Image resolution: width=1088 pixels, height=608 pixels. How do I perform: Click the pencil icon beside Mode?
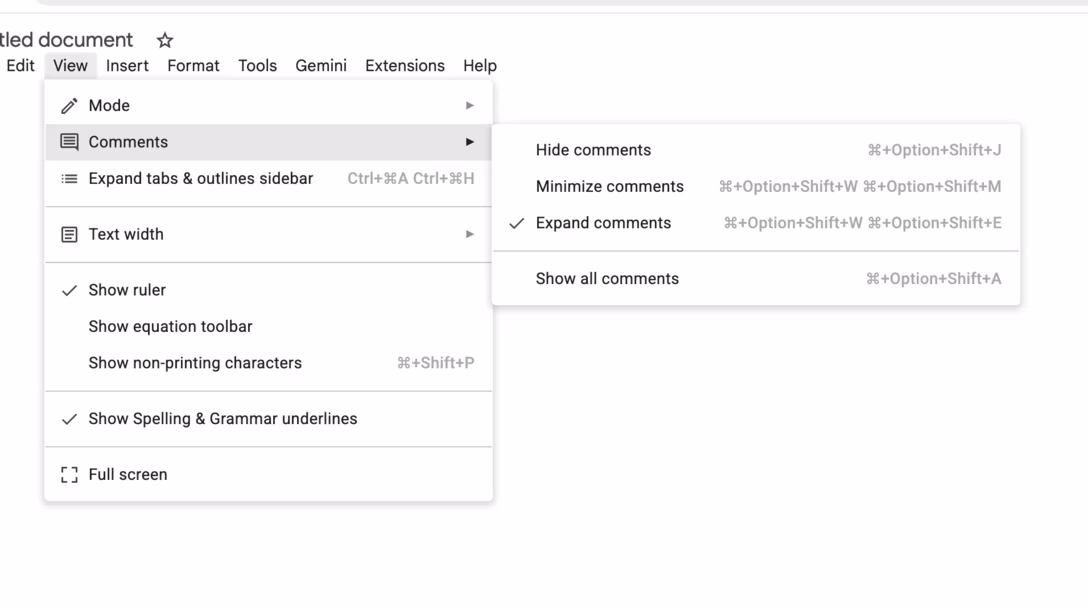pyautogui.click(x=69, y=105)
